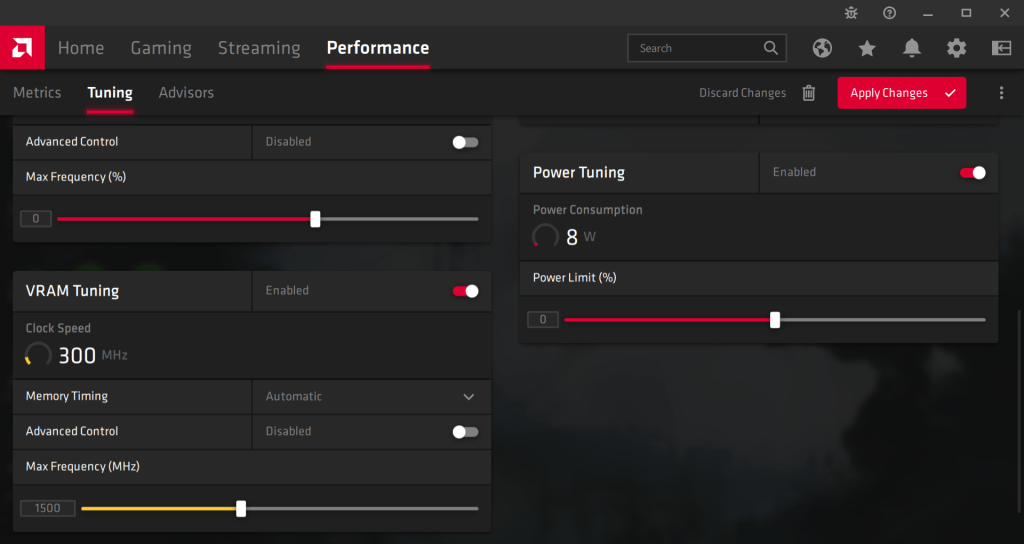Screen dimensions: 1024x544
Task: Click the help question mark icon
Action: pyautogui.click(x=889, y=13)
